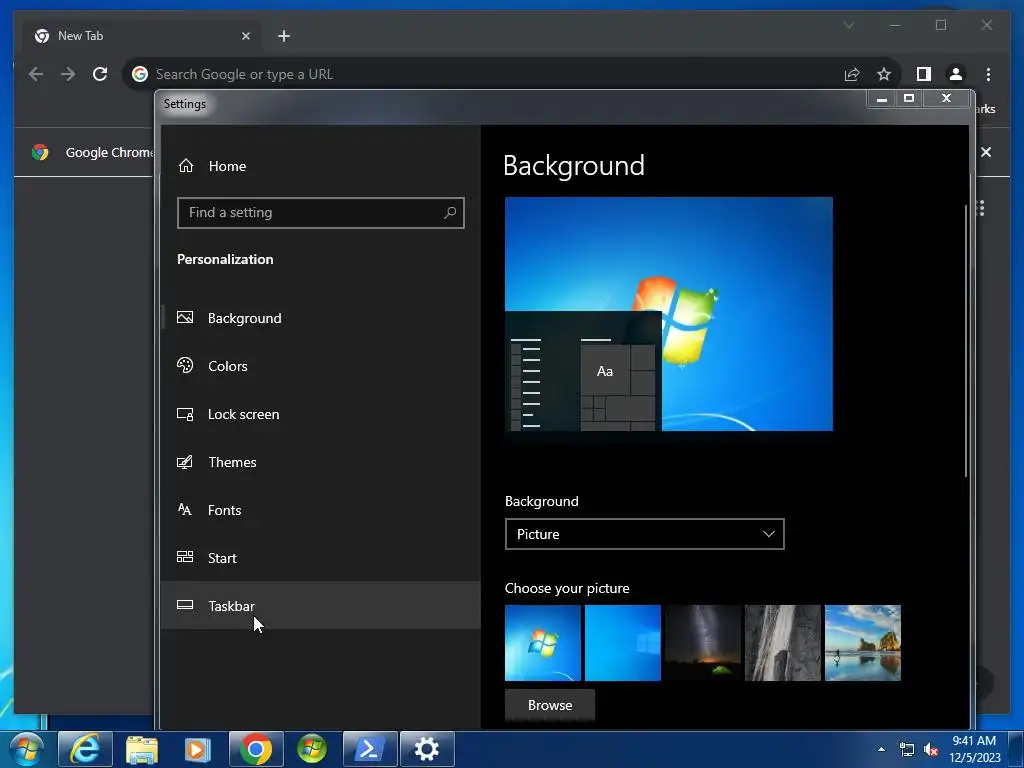Select the Lock screen icon
The width and height of the screenshot is (1024, 768).
pos(185,414)
